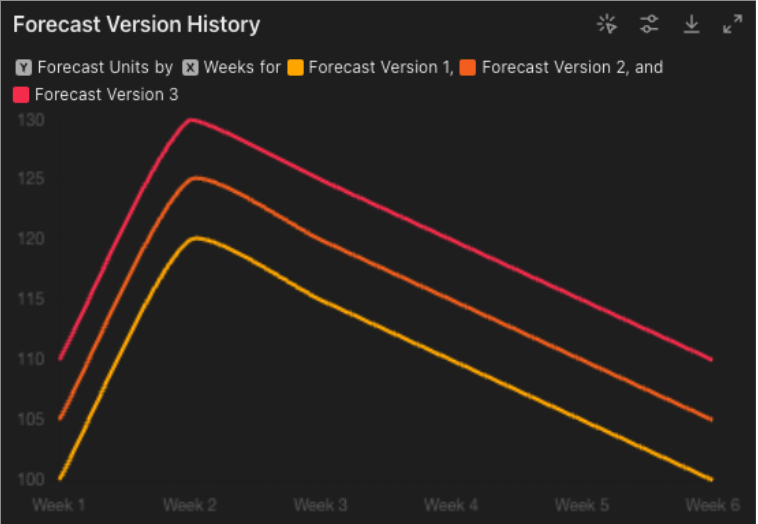This screenshot has width=758, height=524.
Task: Click the Week 6 axis label
Action: (x=711, y=505)
